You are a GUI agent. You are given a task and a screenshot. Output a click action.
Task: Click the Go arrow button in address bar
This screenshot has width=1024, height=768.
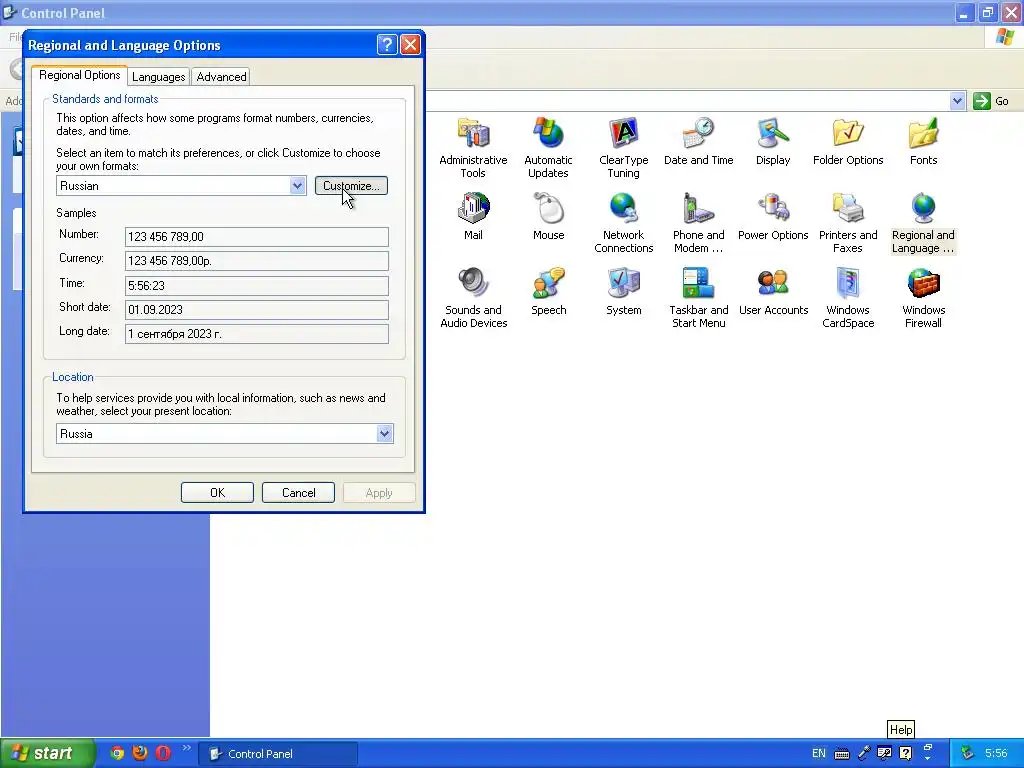[981, 101]
